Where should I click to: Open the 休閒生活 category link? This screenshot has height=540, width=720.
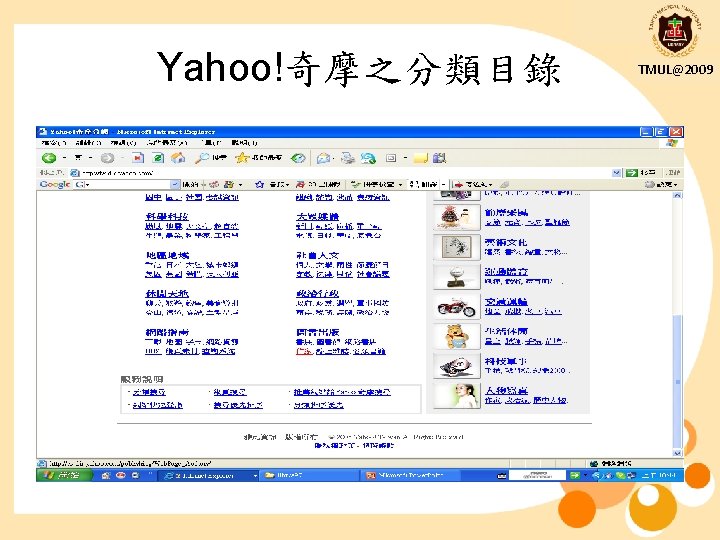167,293
